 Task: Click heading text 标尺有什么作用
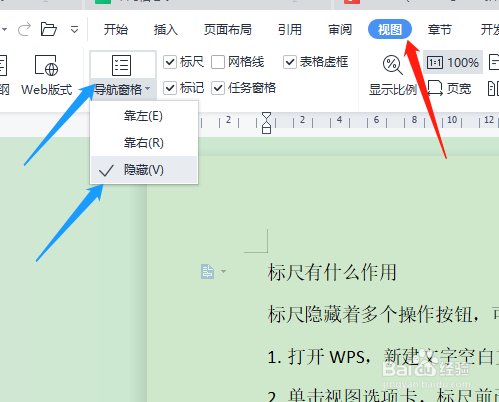pos(332,272)
